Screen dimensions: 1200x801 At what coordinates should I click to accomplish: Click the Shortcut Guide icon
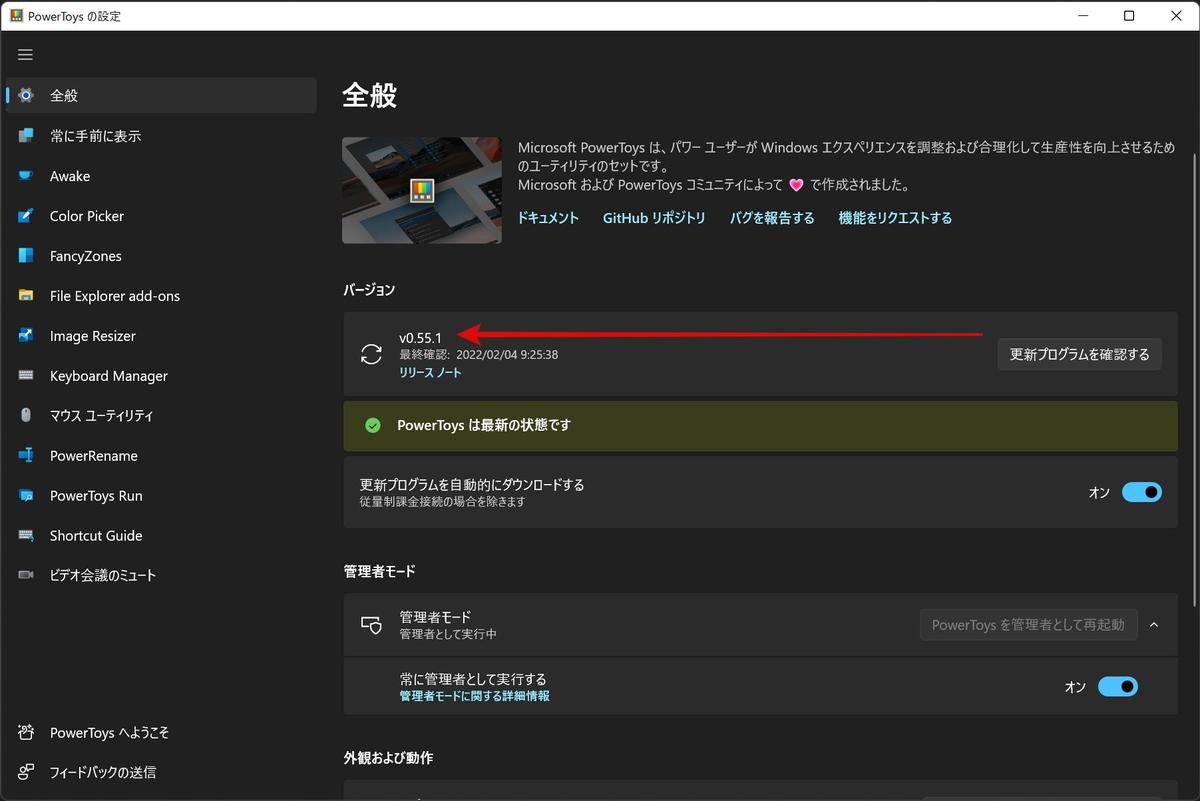[26, 536]
